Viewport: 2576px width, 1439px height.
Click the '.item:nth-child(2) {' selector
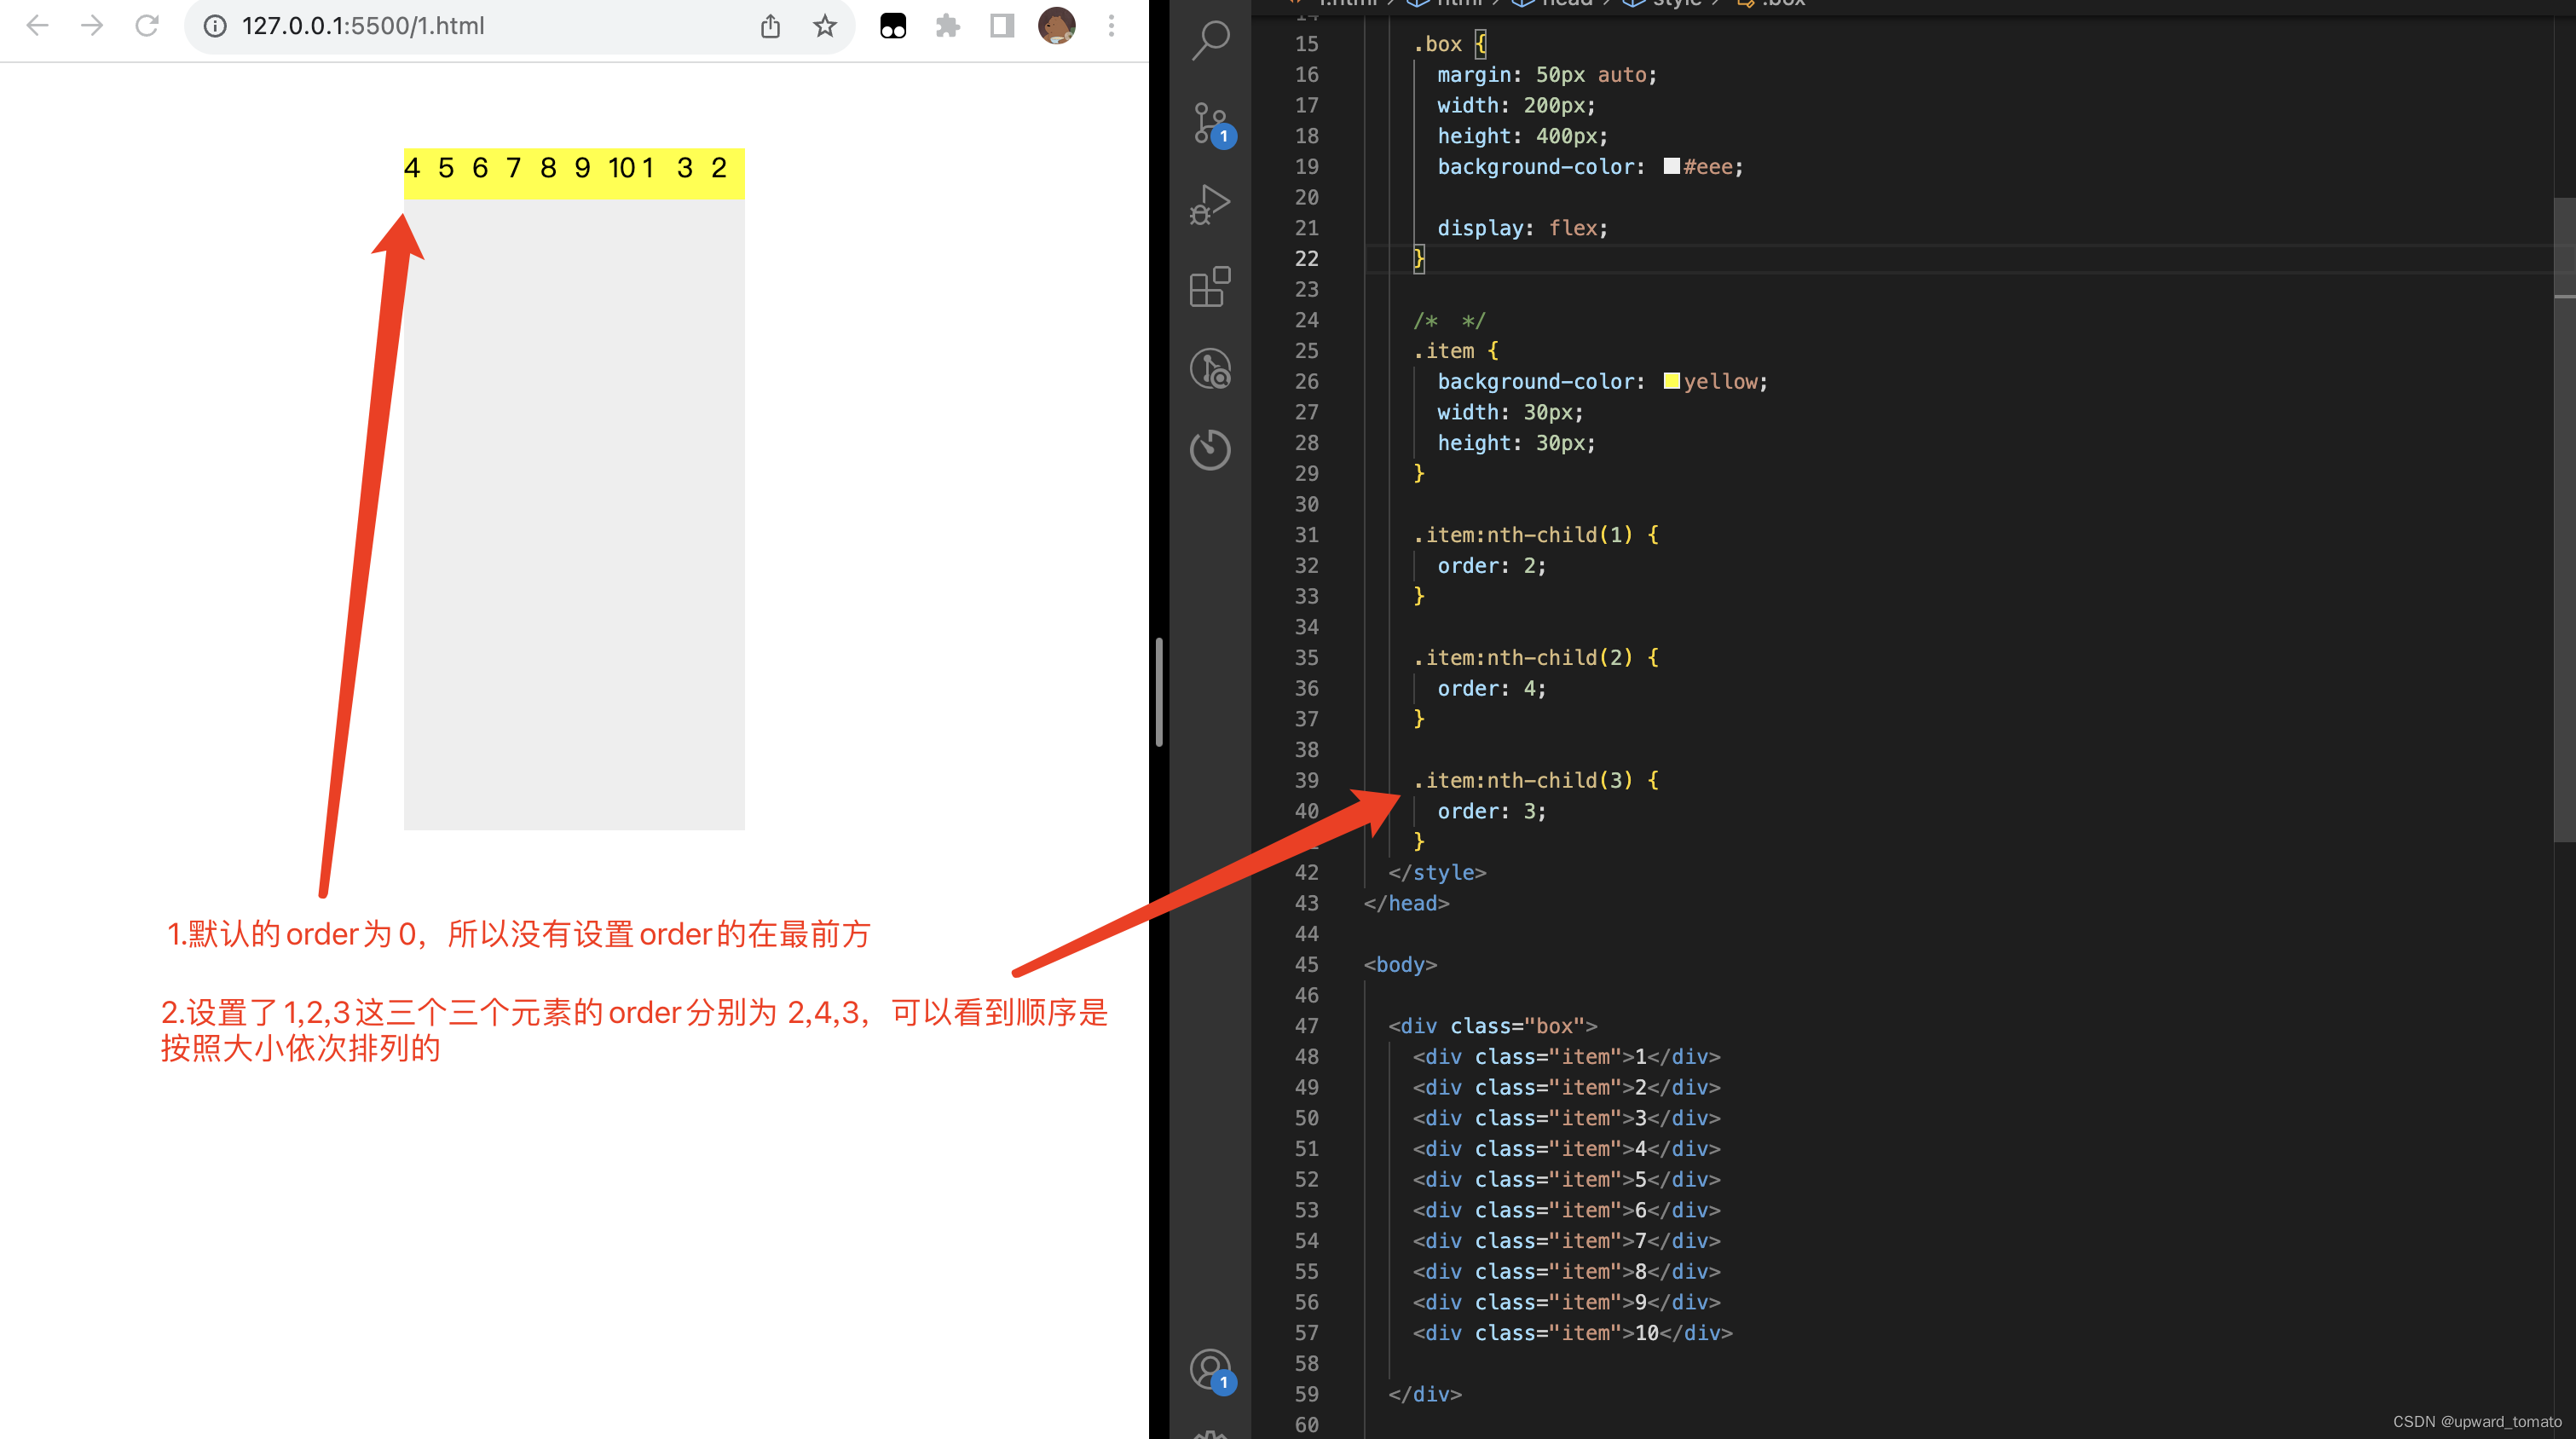tap(1536, 658)
